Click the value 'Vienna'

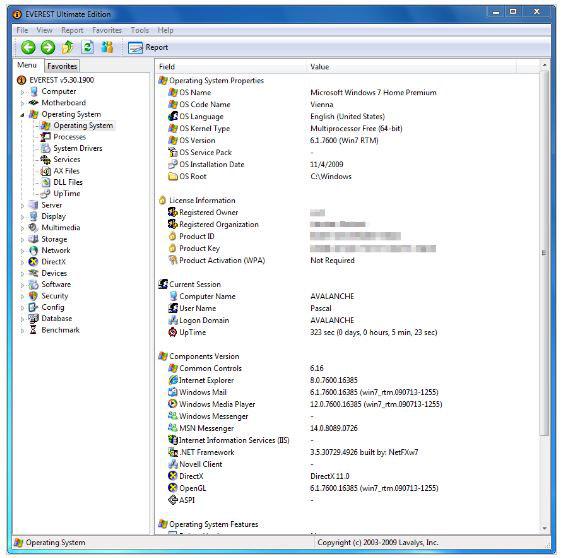click(x=322, y=104)
